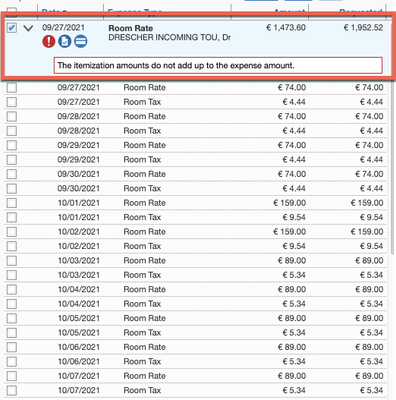Enable the 09/30/2021 Room Rate checkbox

click(12, 174)
